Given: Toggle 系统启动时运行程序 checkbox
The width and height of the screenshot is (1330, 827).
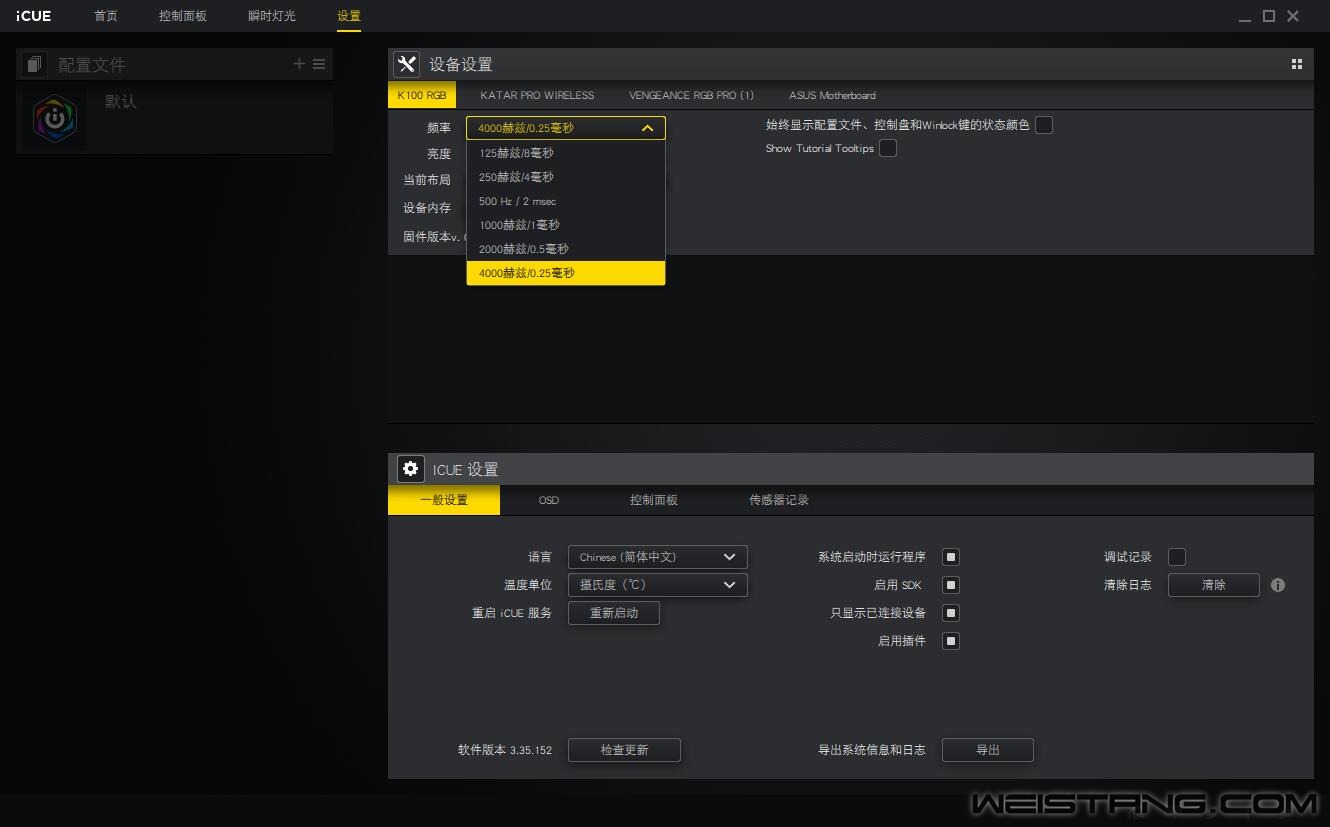Looking at the screenshot, I should [x=951, y=557].
